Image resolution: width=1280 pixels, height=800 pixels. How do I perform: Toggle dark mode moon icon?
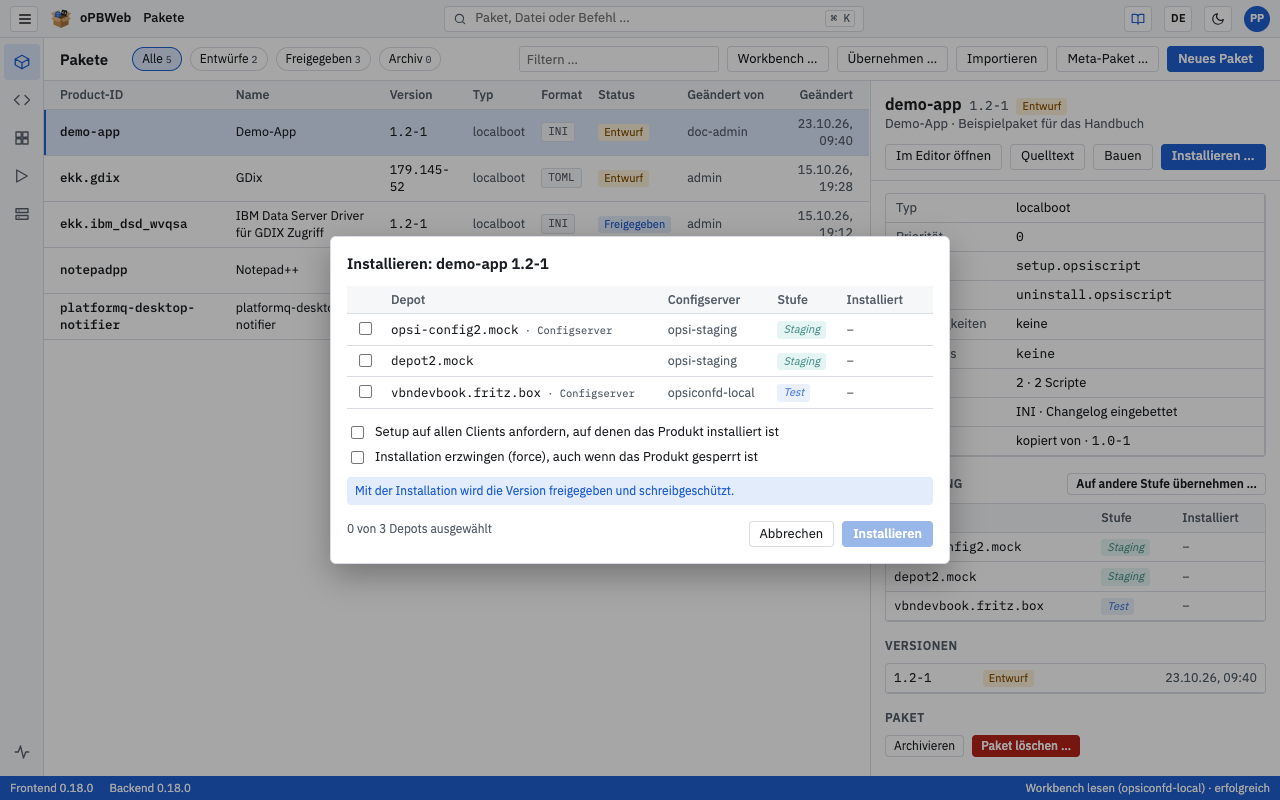(x=1217, y=18)
